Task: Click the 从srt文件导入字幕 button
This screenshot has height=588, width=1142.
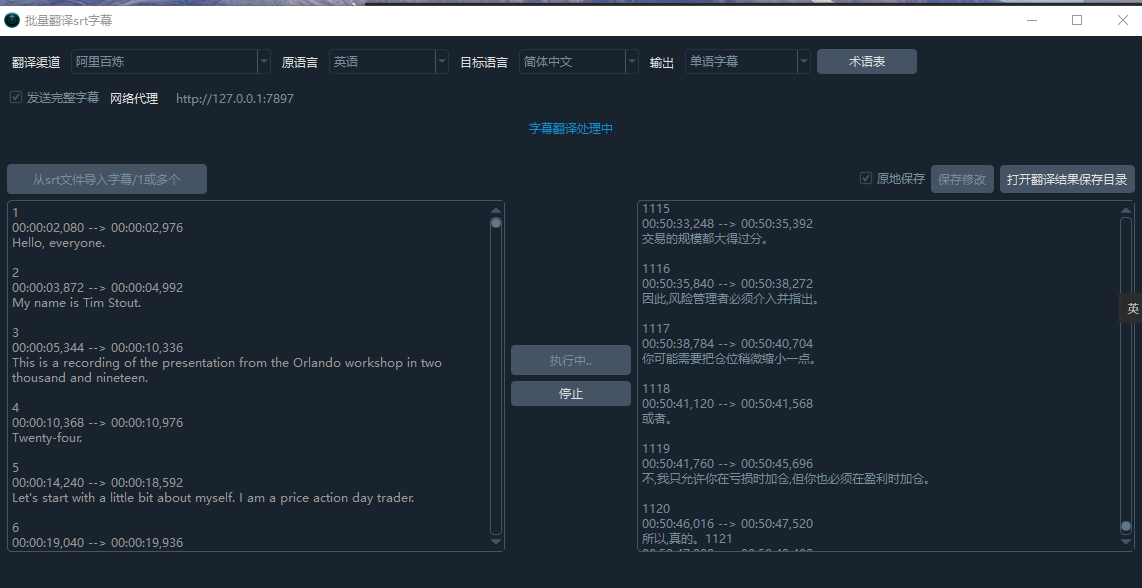Action: pyautogui.click(x=107, y=179)
